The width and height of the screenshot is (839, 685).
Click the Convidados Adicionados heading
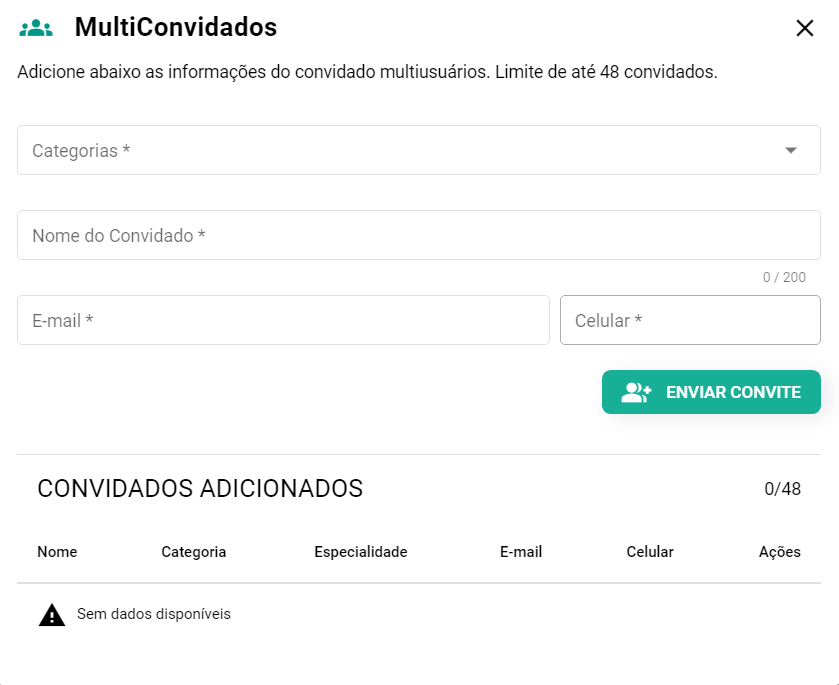[x=200, y=489]
